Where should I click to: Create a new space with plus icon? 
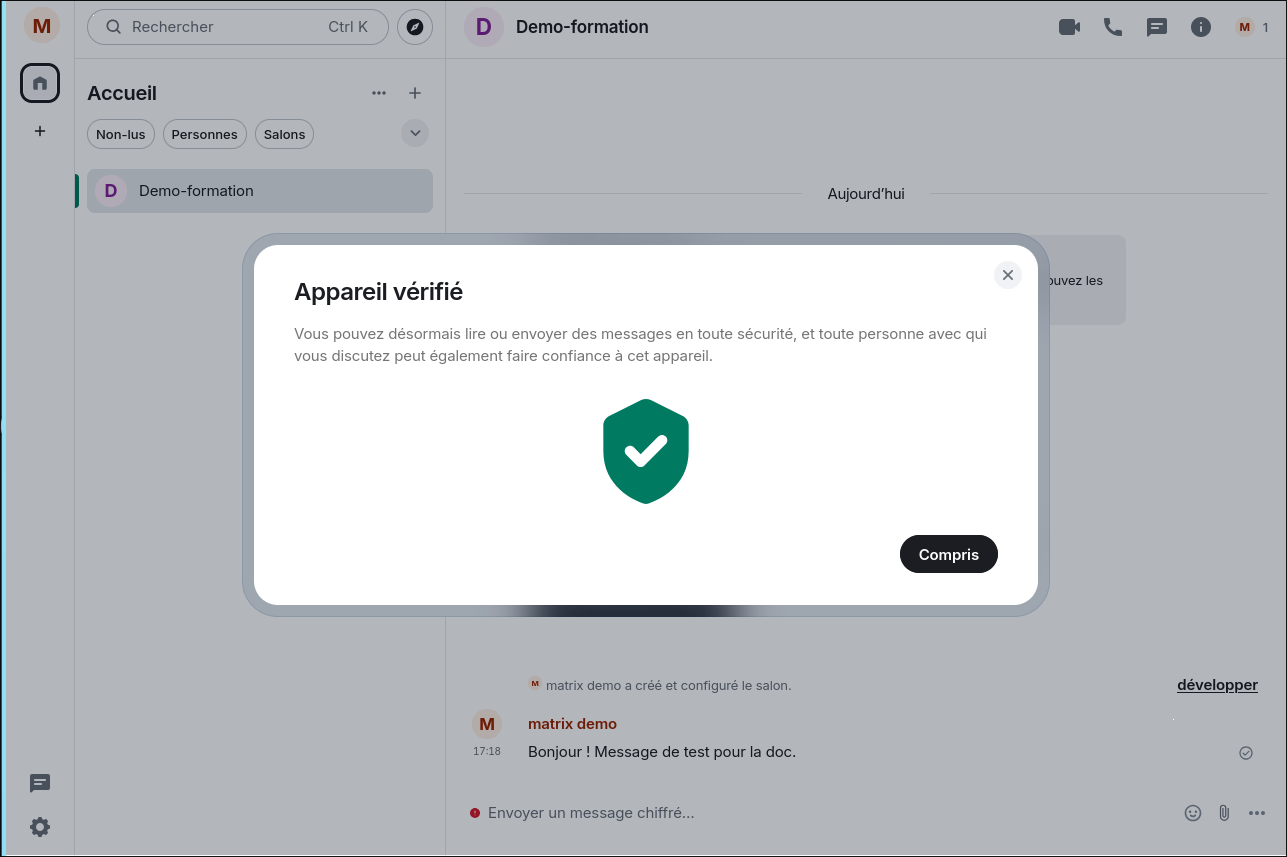(x=40, y=131)
